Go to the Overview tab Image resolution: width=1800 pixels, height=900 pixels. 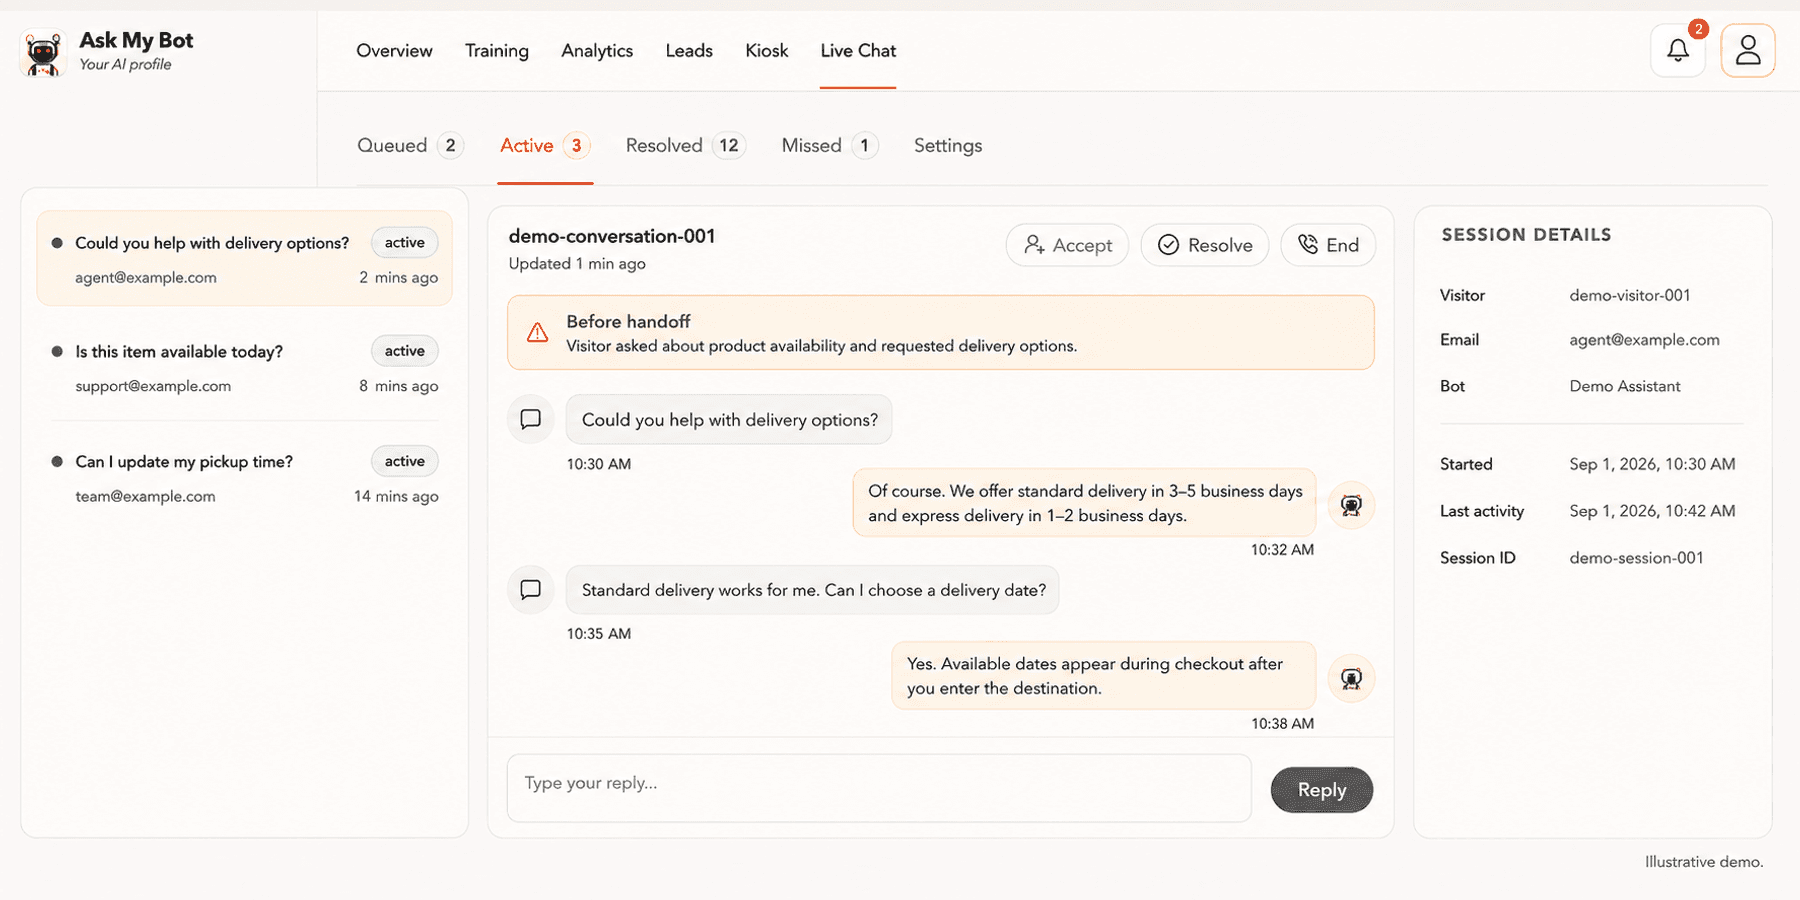tap(394, 51)
